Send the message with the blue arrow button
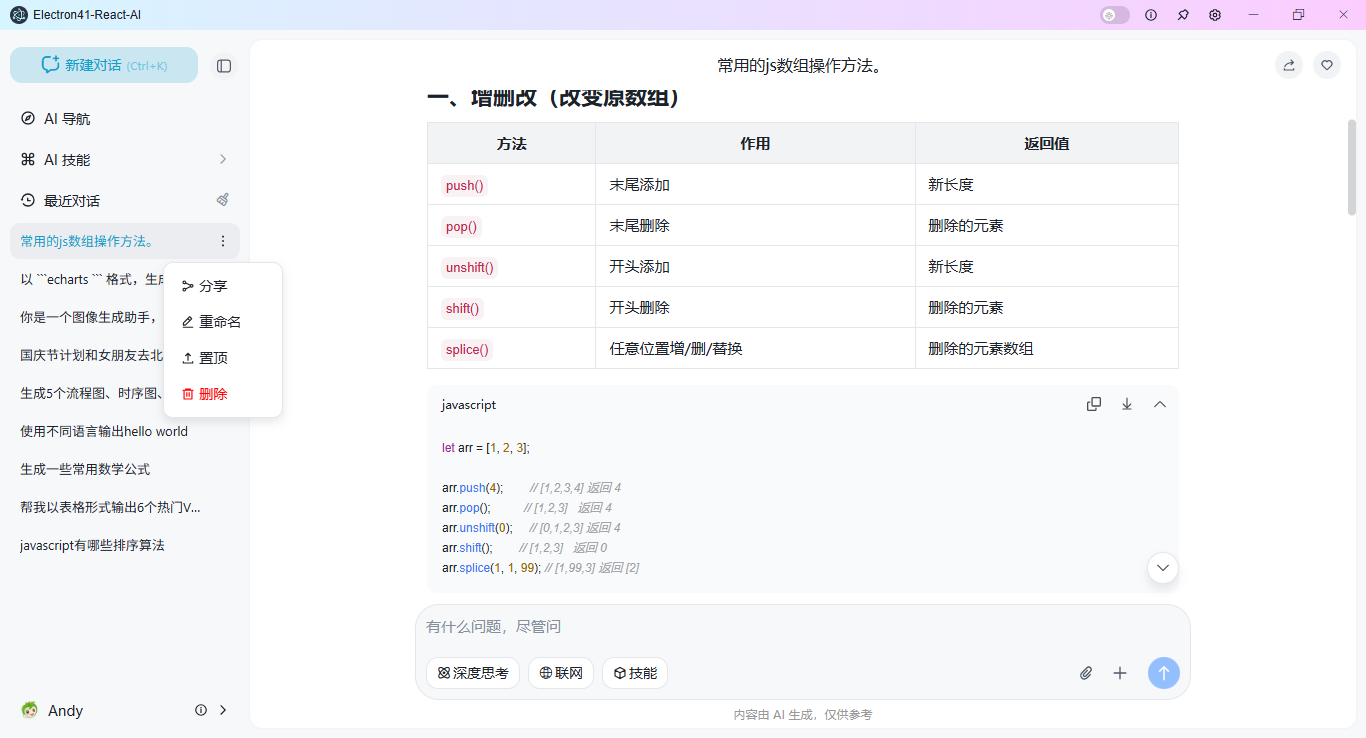The width and height of the screenshot is (1366, 738). click(x=1164, y=673)
